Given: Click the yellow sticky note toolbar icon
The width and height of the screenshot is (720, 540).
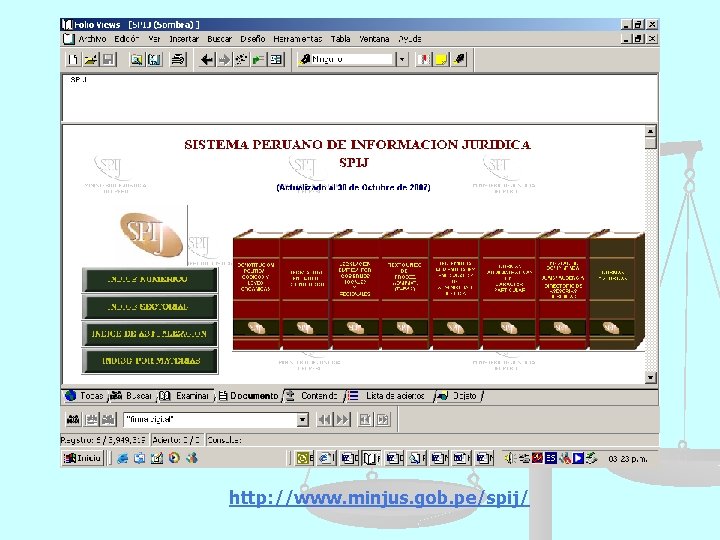Looking at the screenshot, I should coord(441,59).
